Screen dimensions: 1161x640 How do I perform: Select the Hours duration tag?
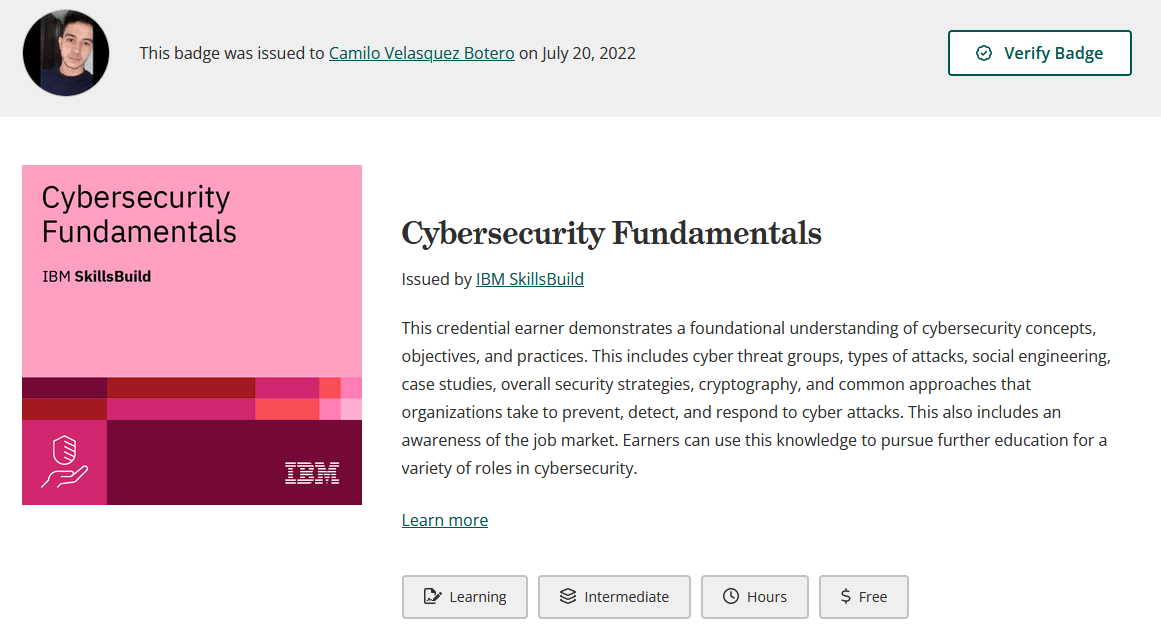[755, 597]
